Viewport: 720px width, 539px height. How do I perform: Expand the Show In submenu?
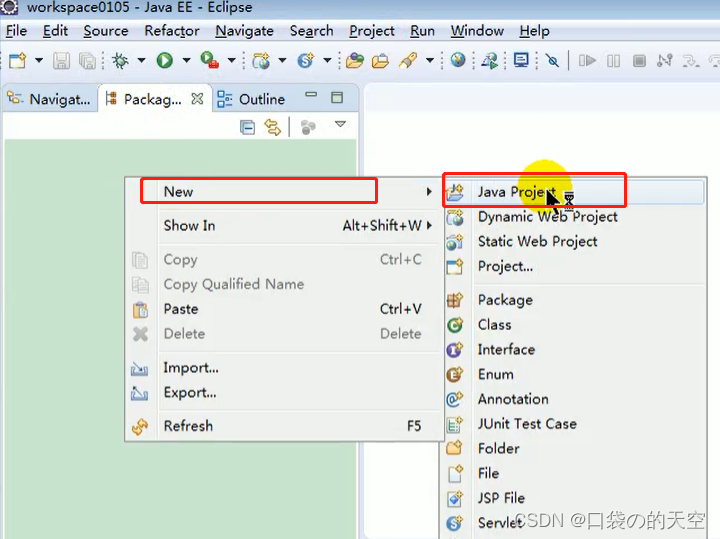[x=284, y=225]
